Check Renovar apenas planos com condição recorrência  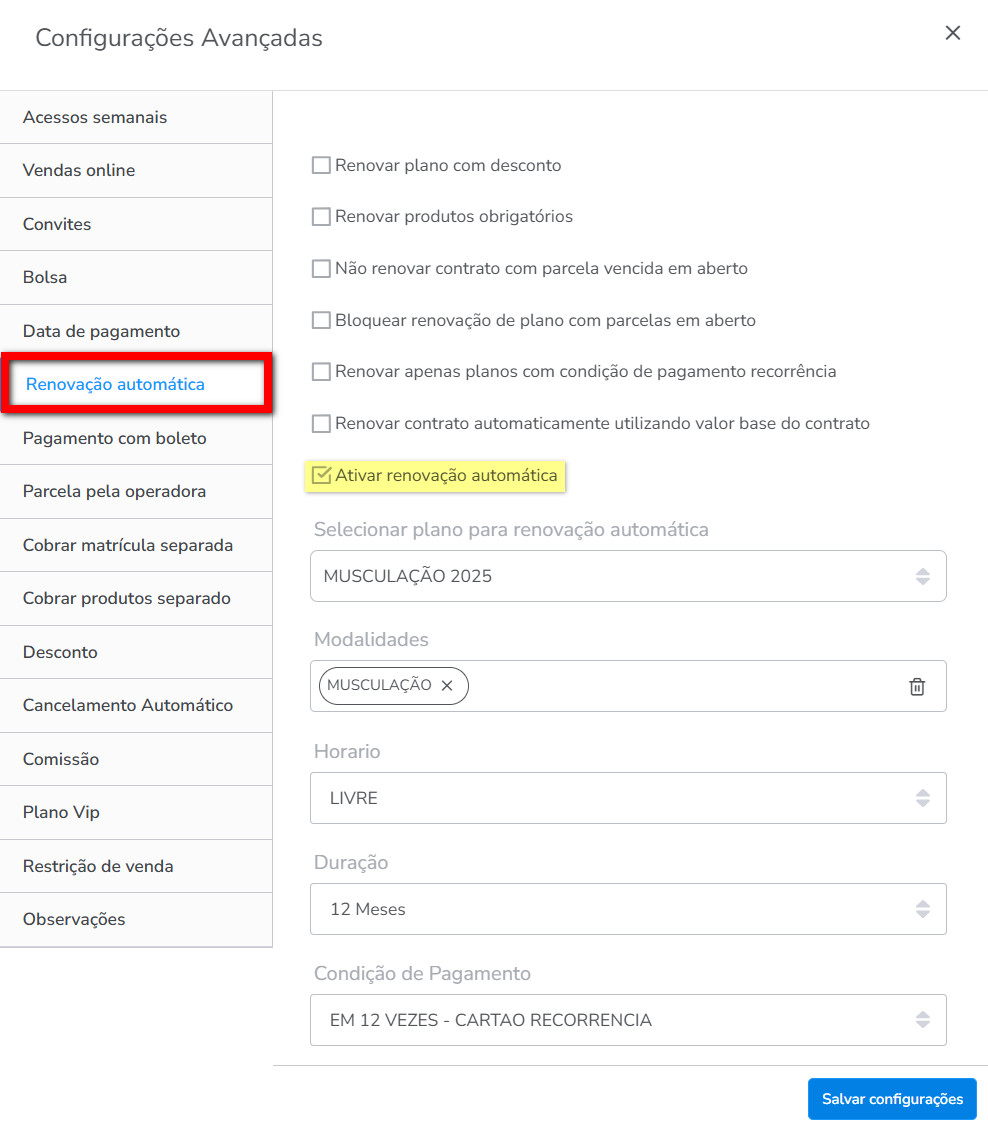(x=321, y=372)
